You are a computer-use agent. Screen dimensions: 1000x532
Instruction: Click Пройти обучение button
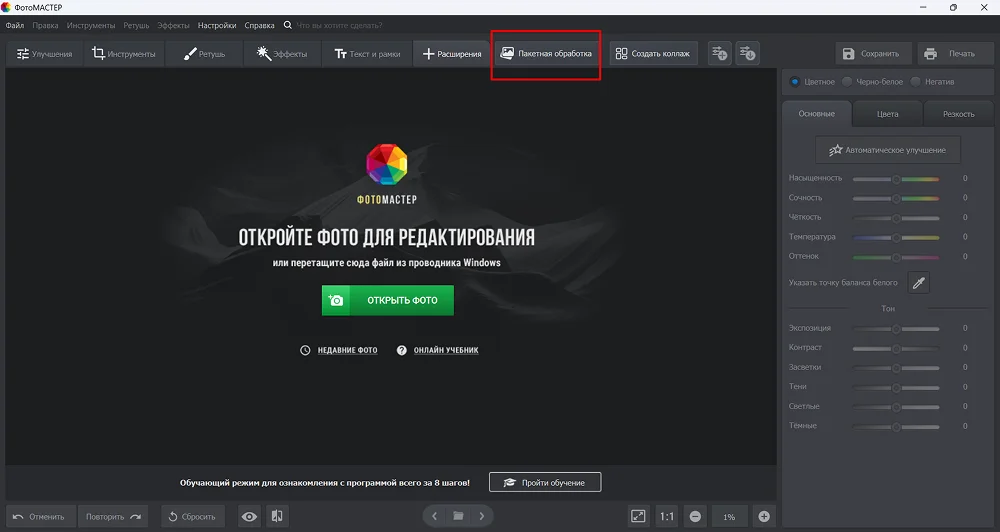point(545,482)
